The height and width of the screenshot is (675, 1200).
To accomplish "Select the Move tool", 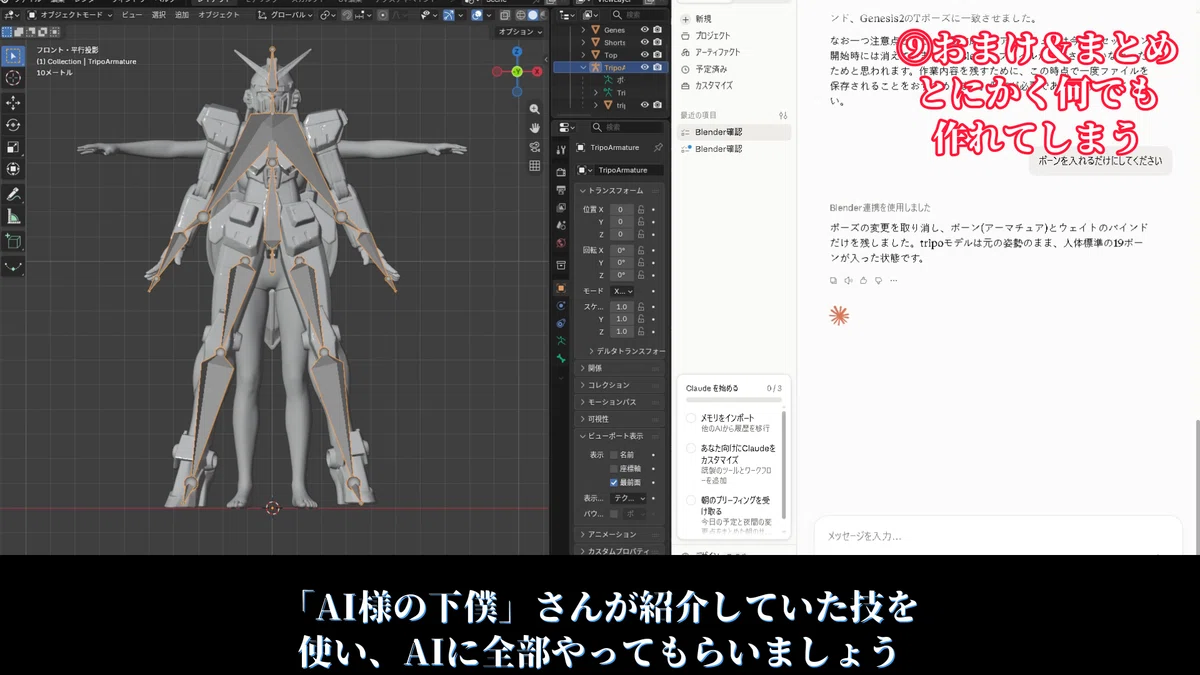I will [13, 103].
